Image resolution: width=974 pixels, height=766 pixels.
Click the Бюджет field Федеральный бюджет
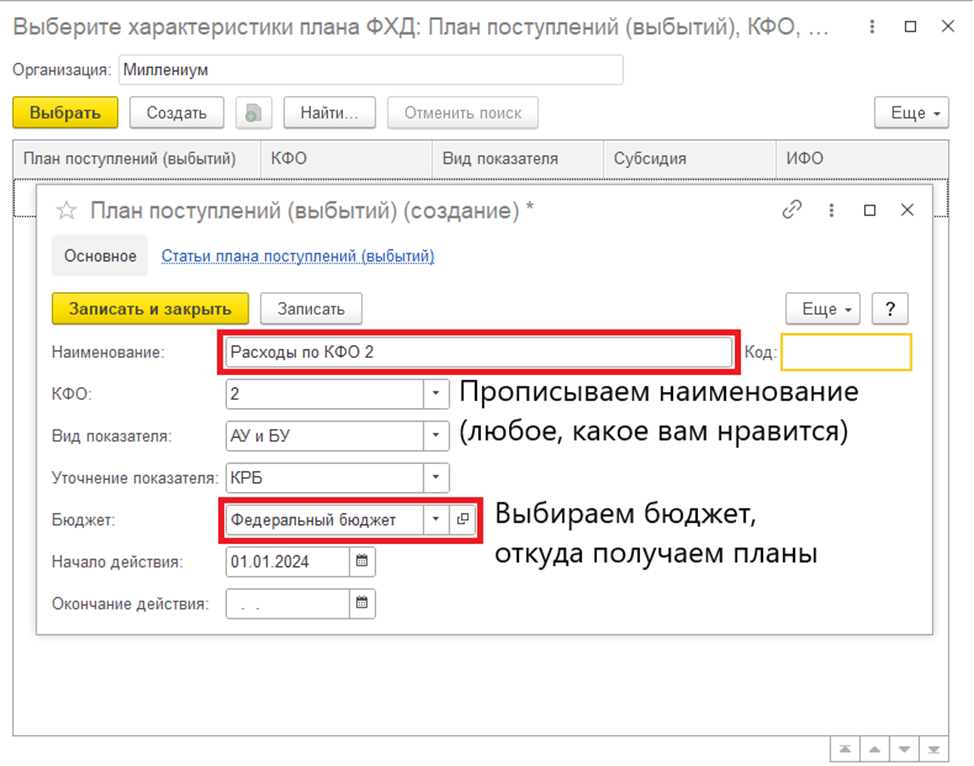[325, 519]
